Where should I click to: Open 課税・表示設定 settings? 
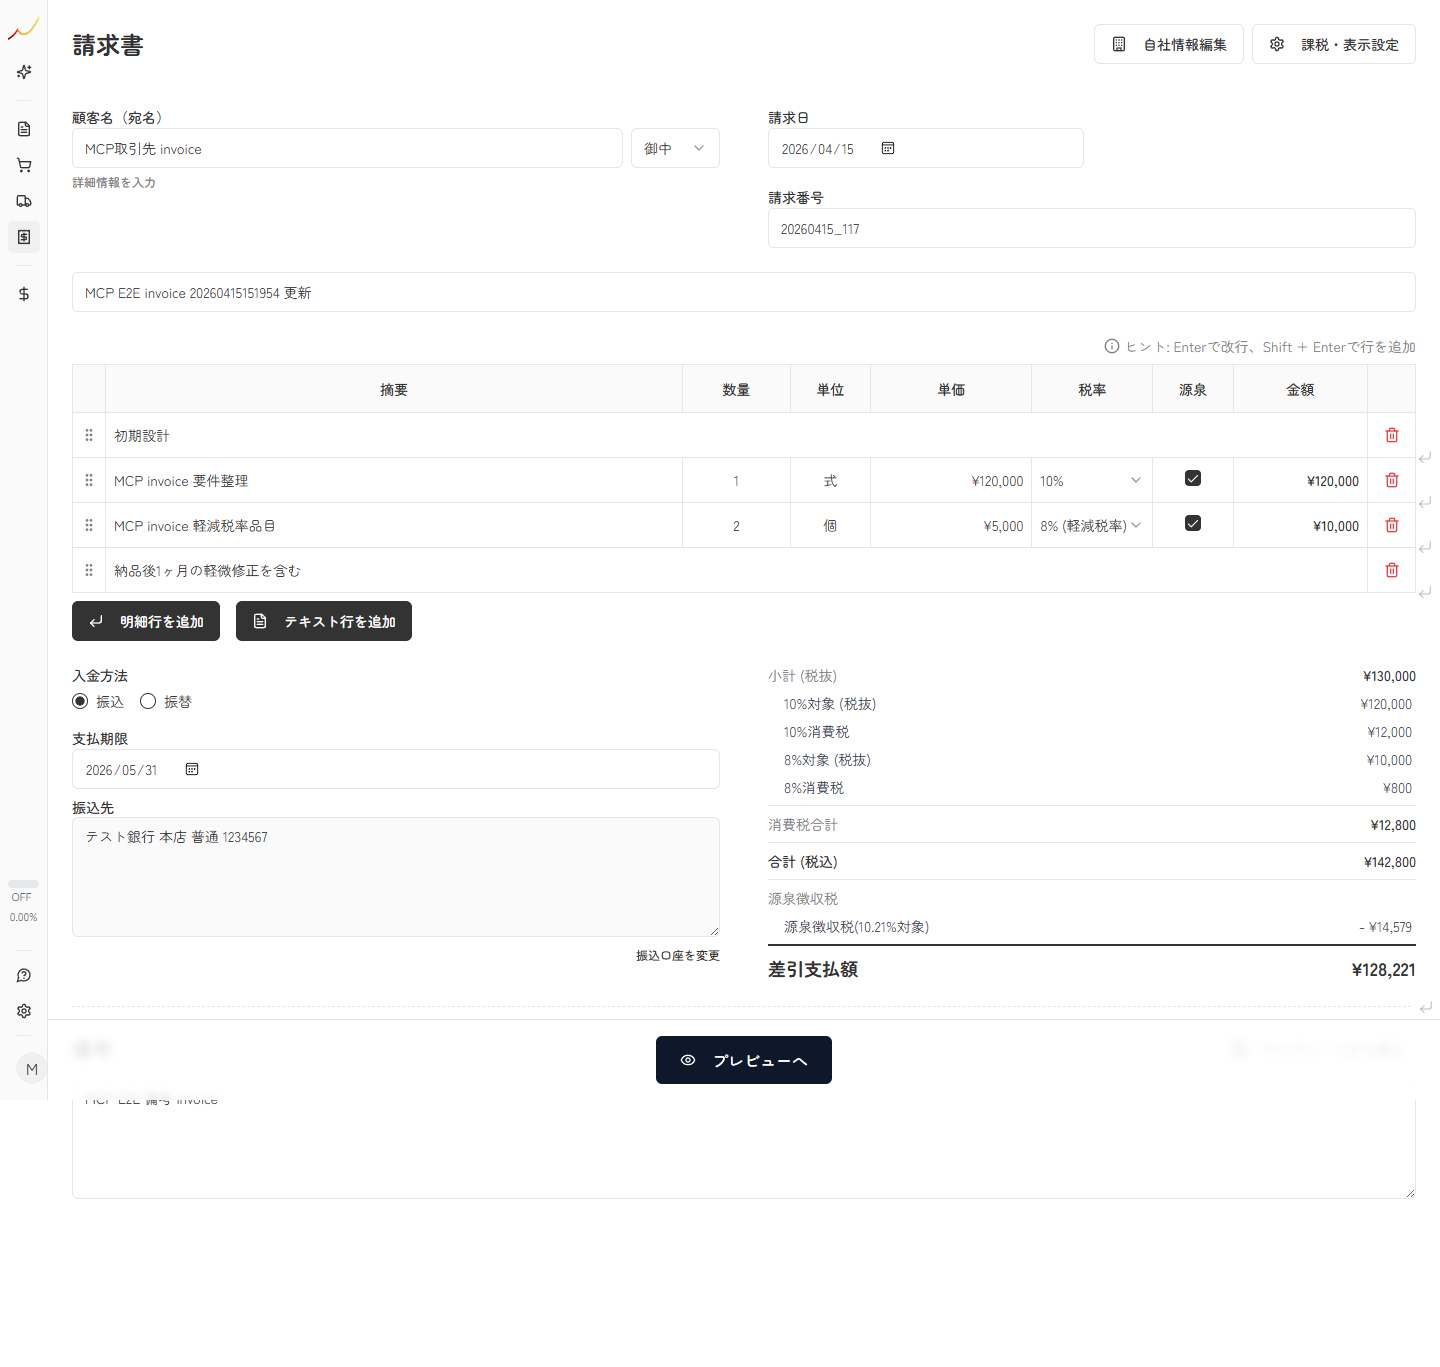(1333, 44)
